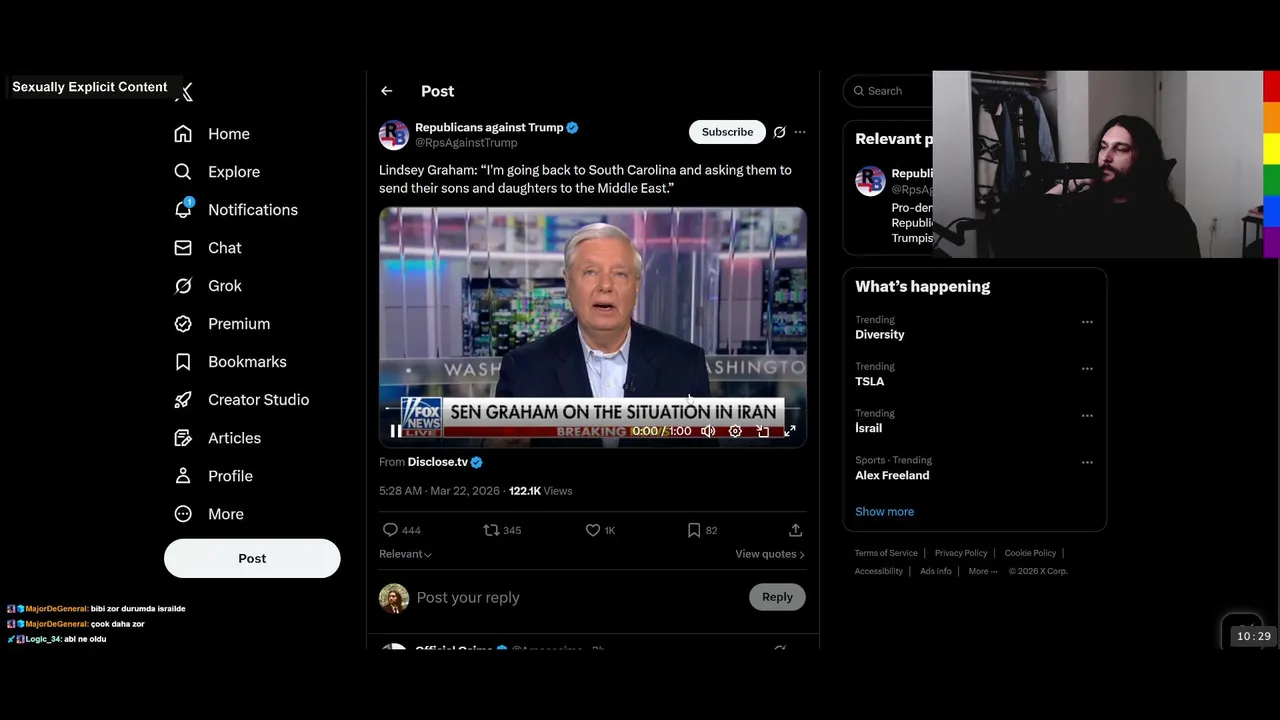The width and height of the screenshot is (1280, 720).
Task: Open the Relevant sort dropdown
Action: [x=405, y=554]
